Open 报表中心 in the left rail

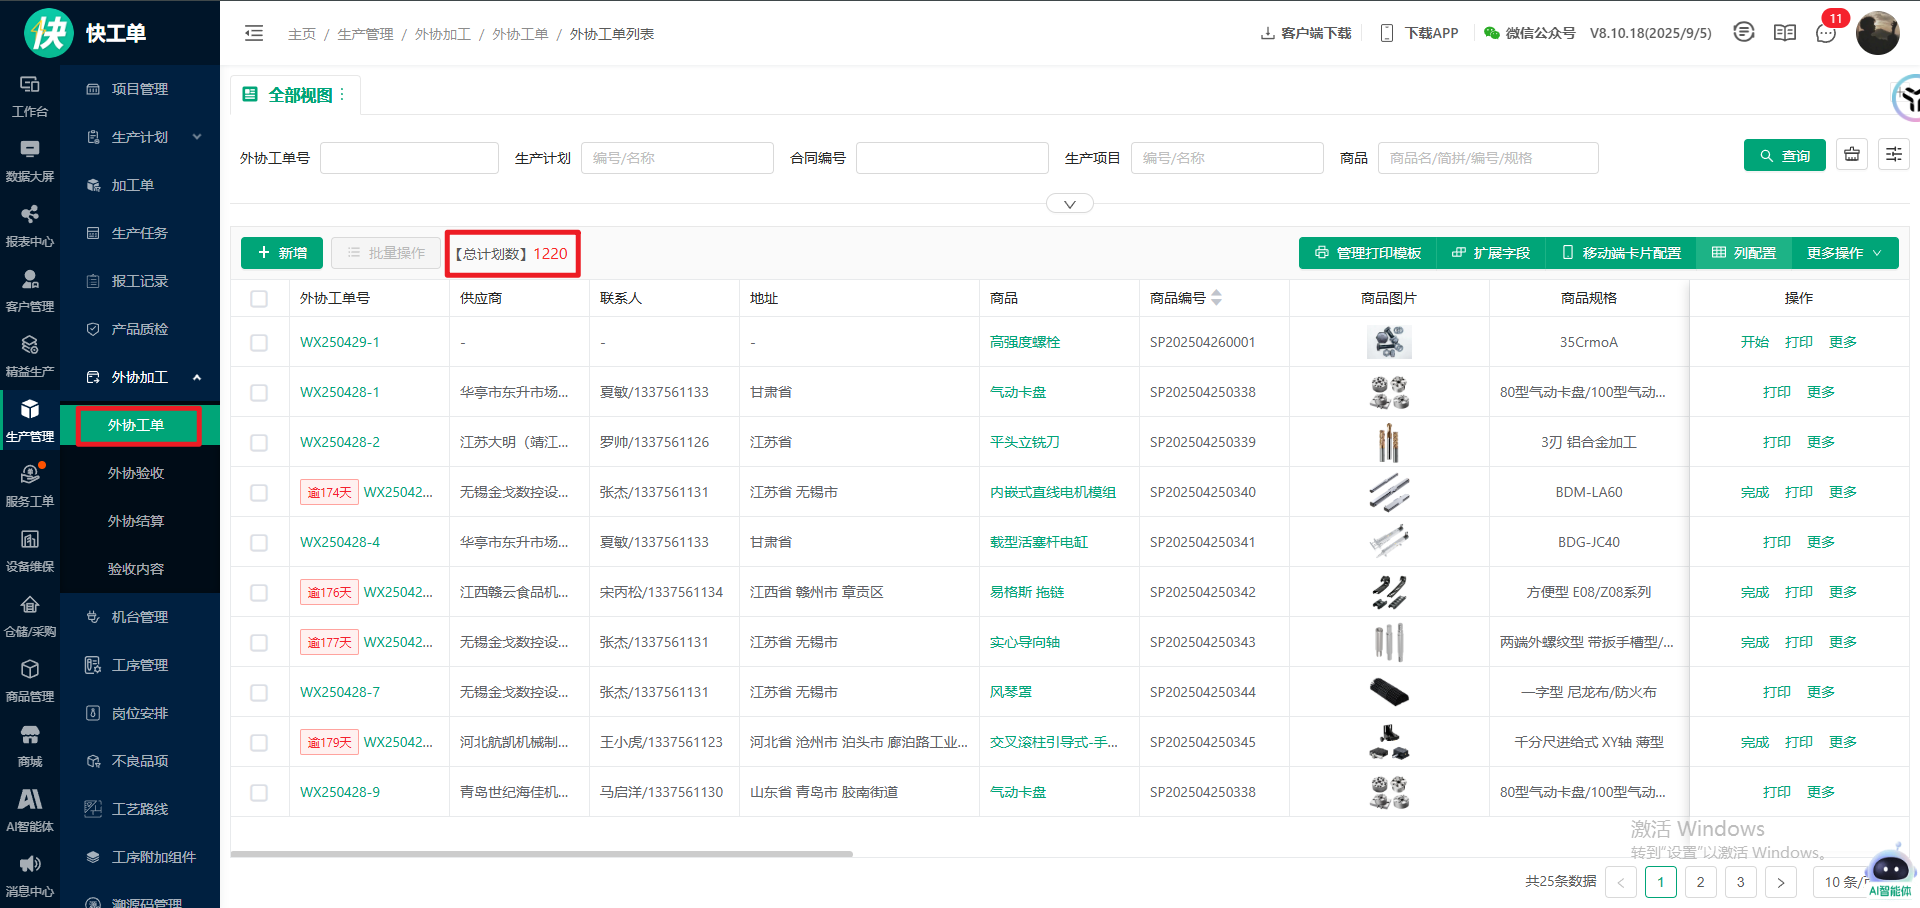[x=30, y=225]
